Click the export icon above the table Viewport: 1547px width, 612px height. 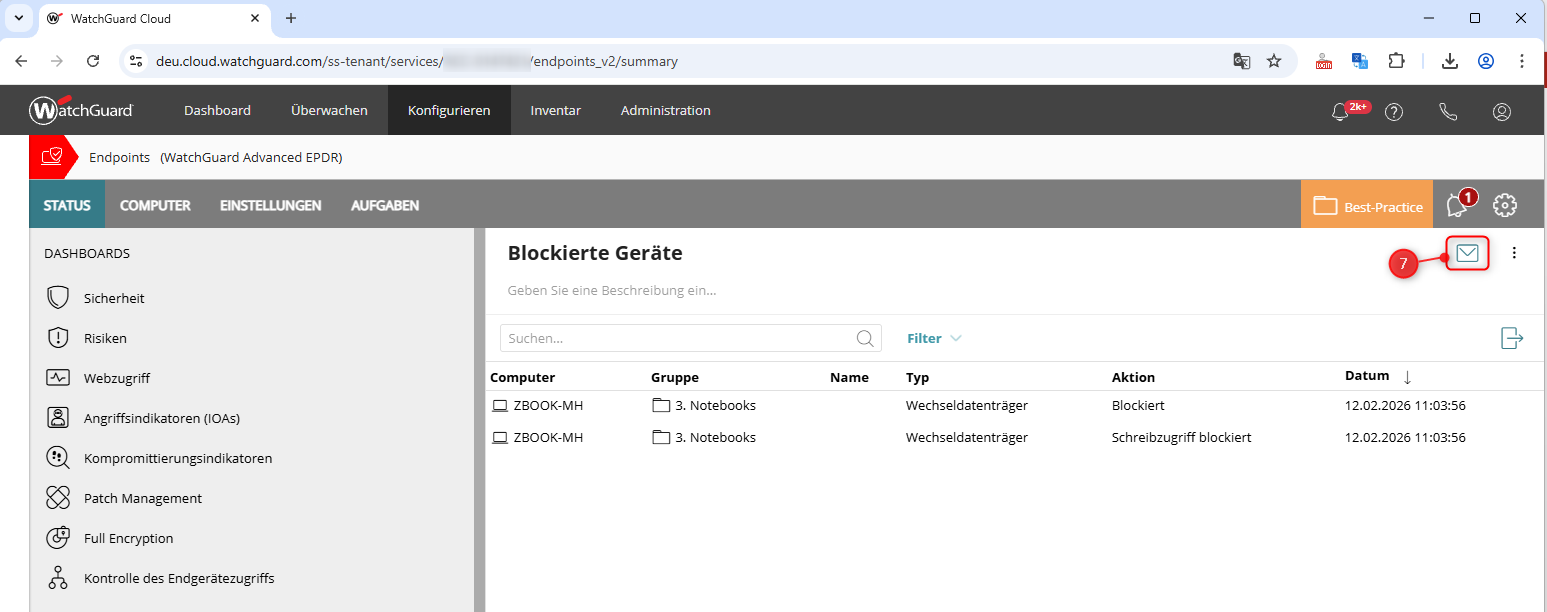(1512, 338)
